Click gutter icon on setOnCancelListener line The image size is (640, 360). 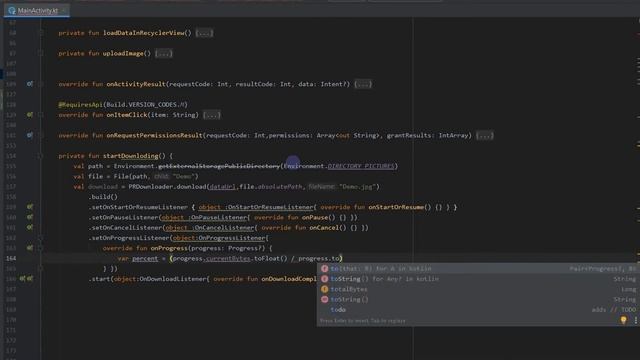[x=30, y=227]
